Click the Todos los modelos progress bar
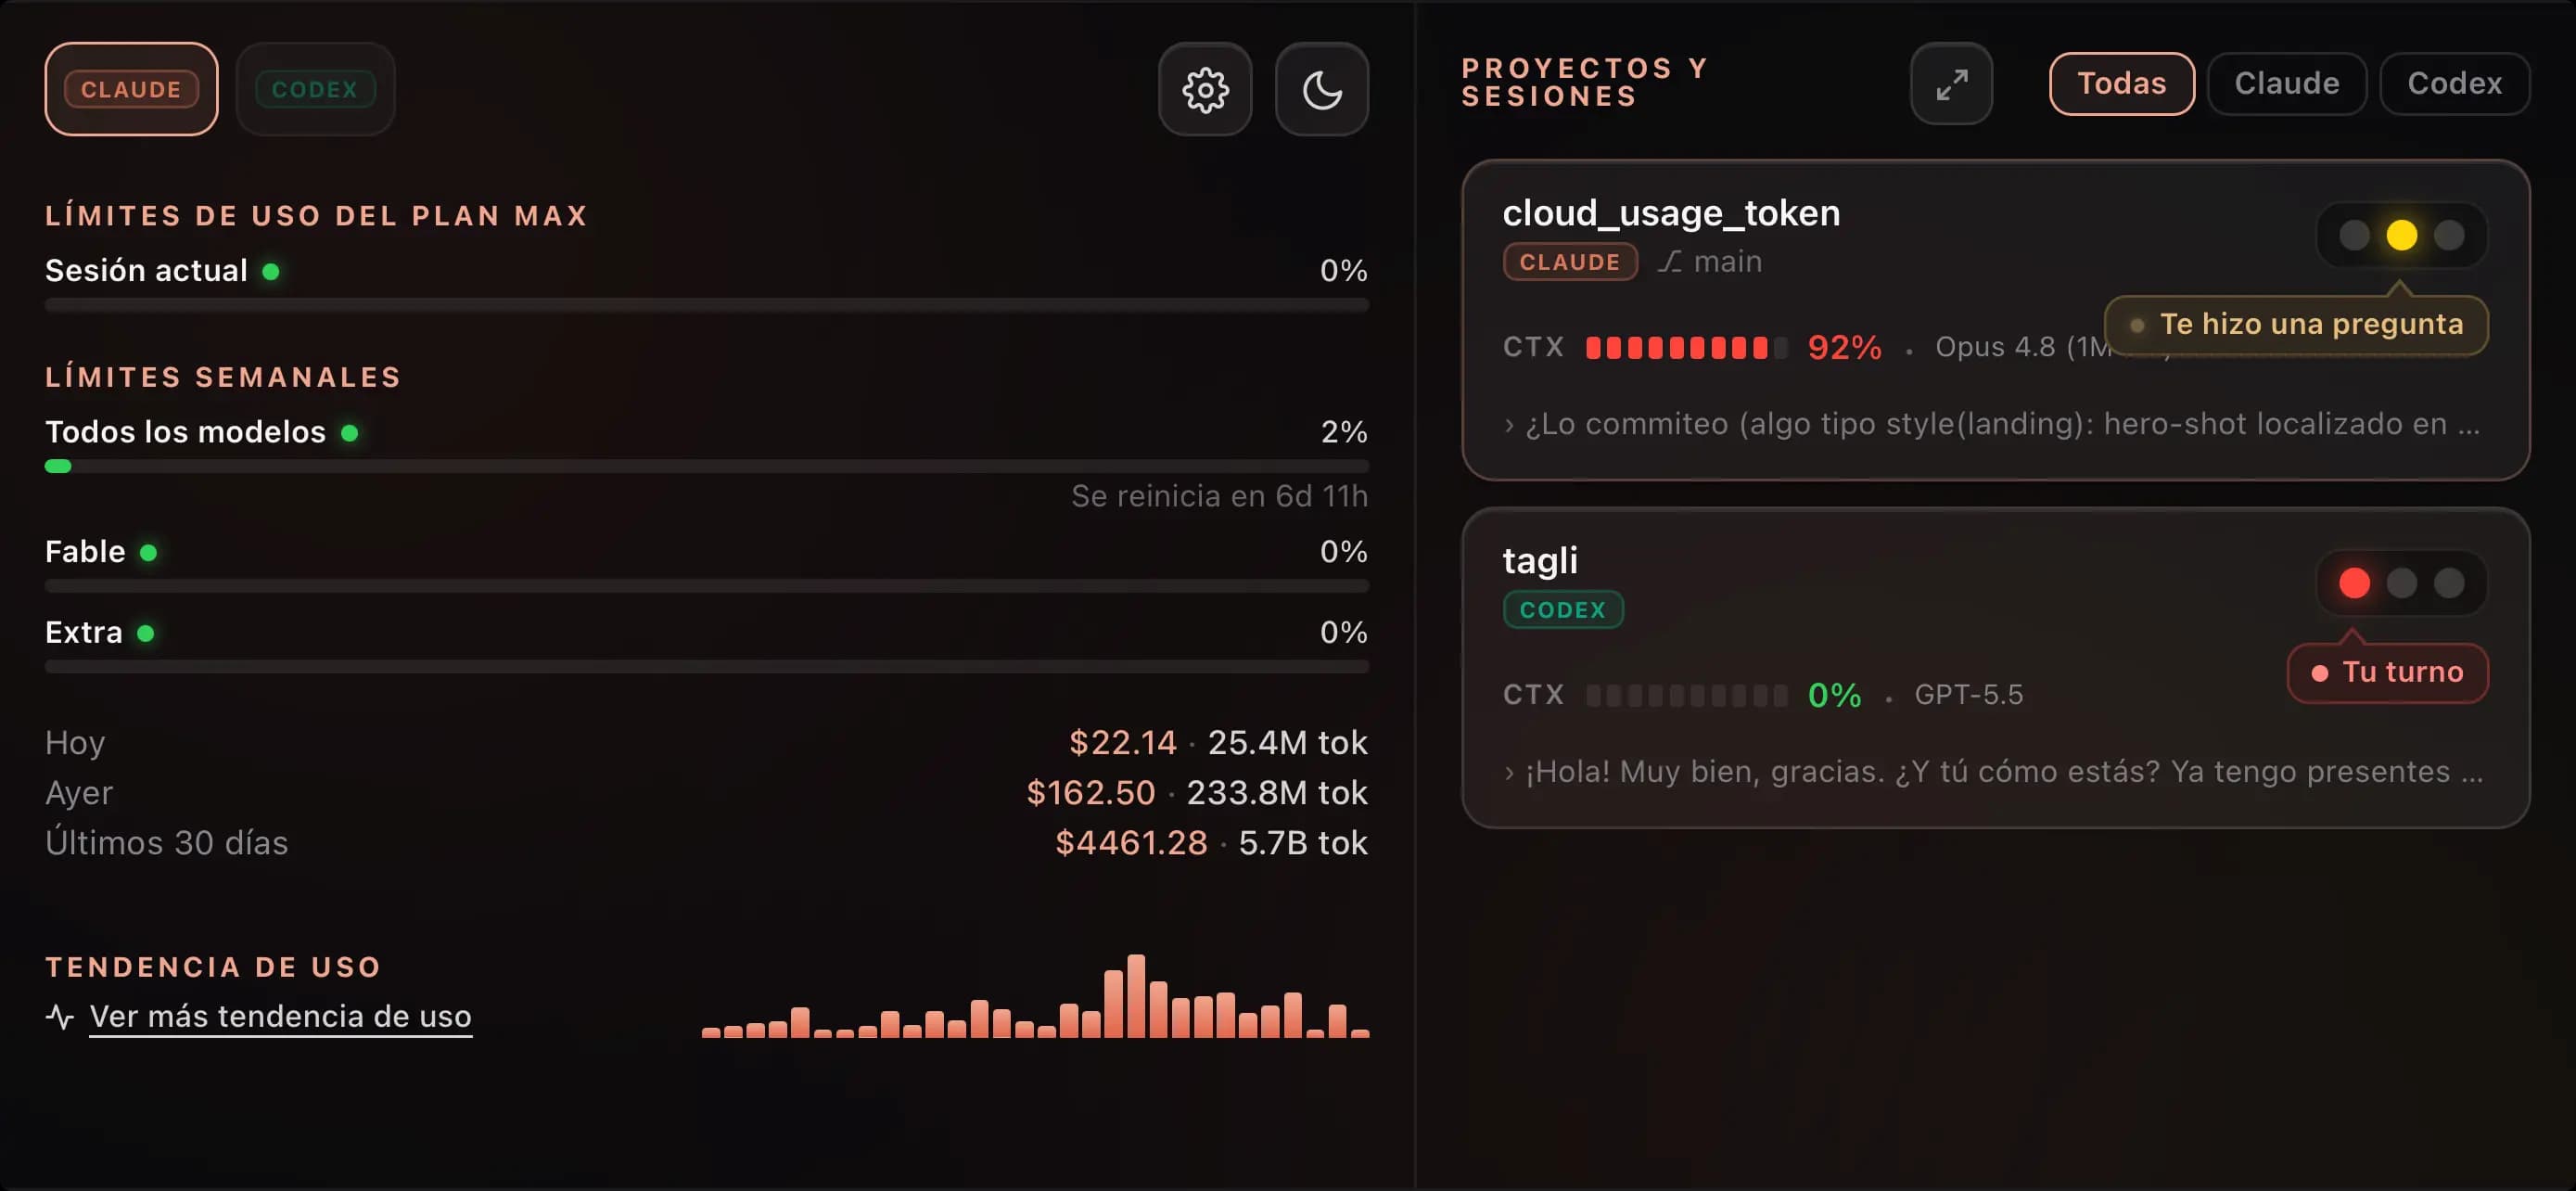Viewport: 2576px width, 1191px height. pyautogui.click(x=706, y=466)
